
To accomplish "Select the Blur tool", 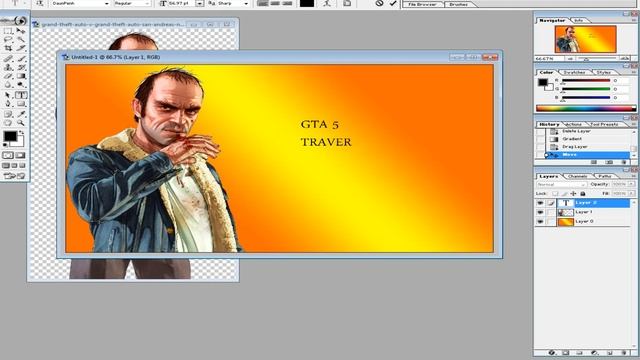I will [x=8, y=84].
